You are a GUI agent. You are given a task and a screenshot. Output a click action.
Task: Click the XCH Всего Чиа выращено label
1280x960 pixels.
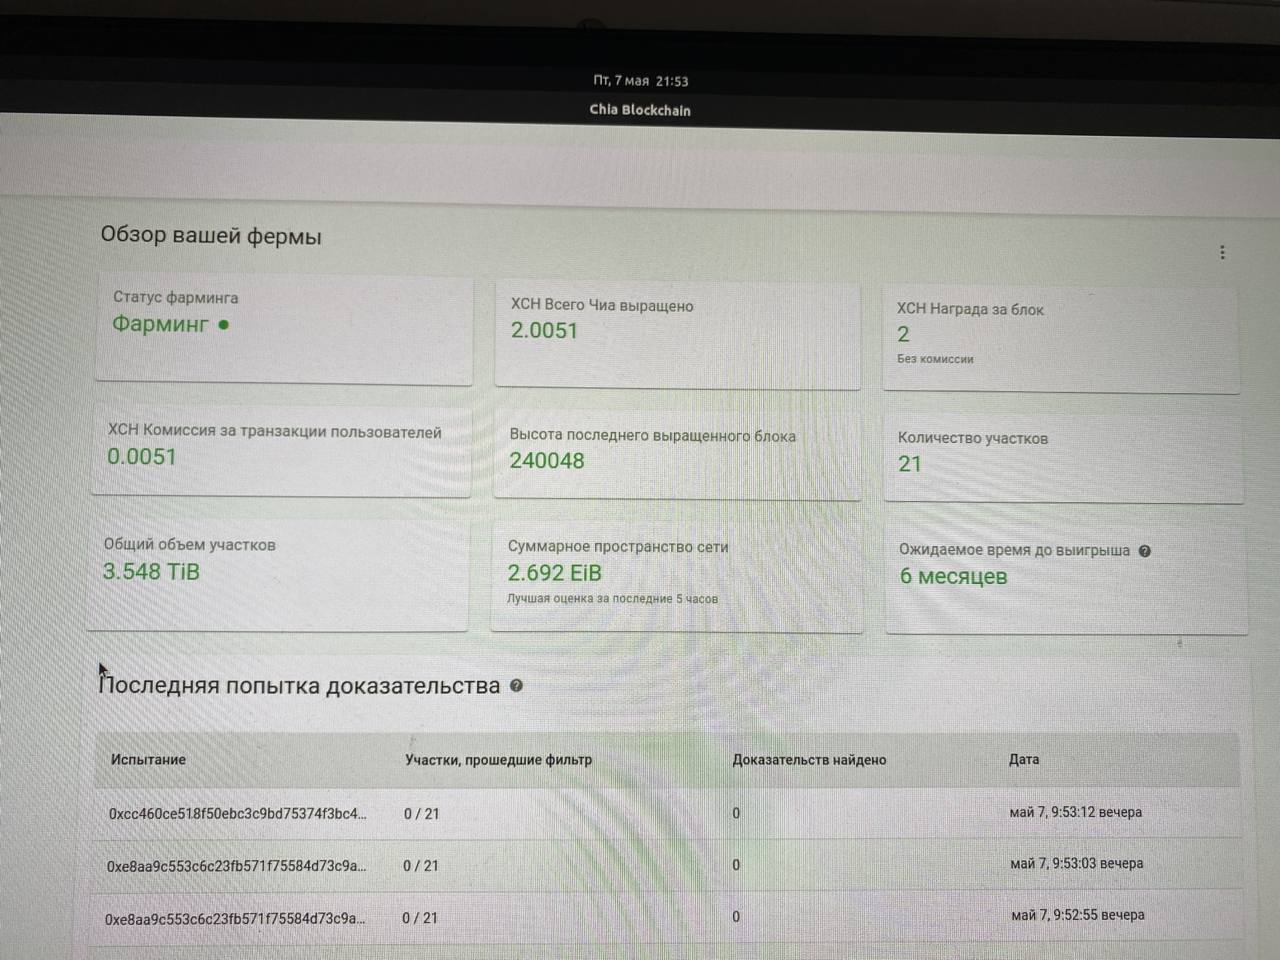[602, 305]
